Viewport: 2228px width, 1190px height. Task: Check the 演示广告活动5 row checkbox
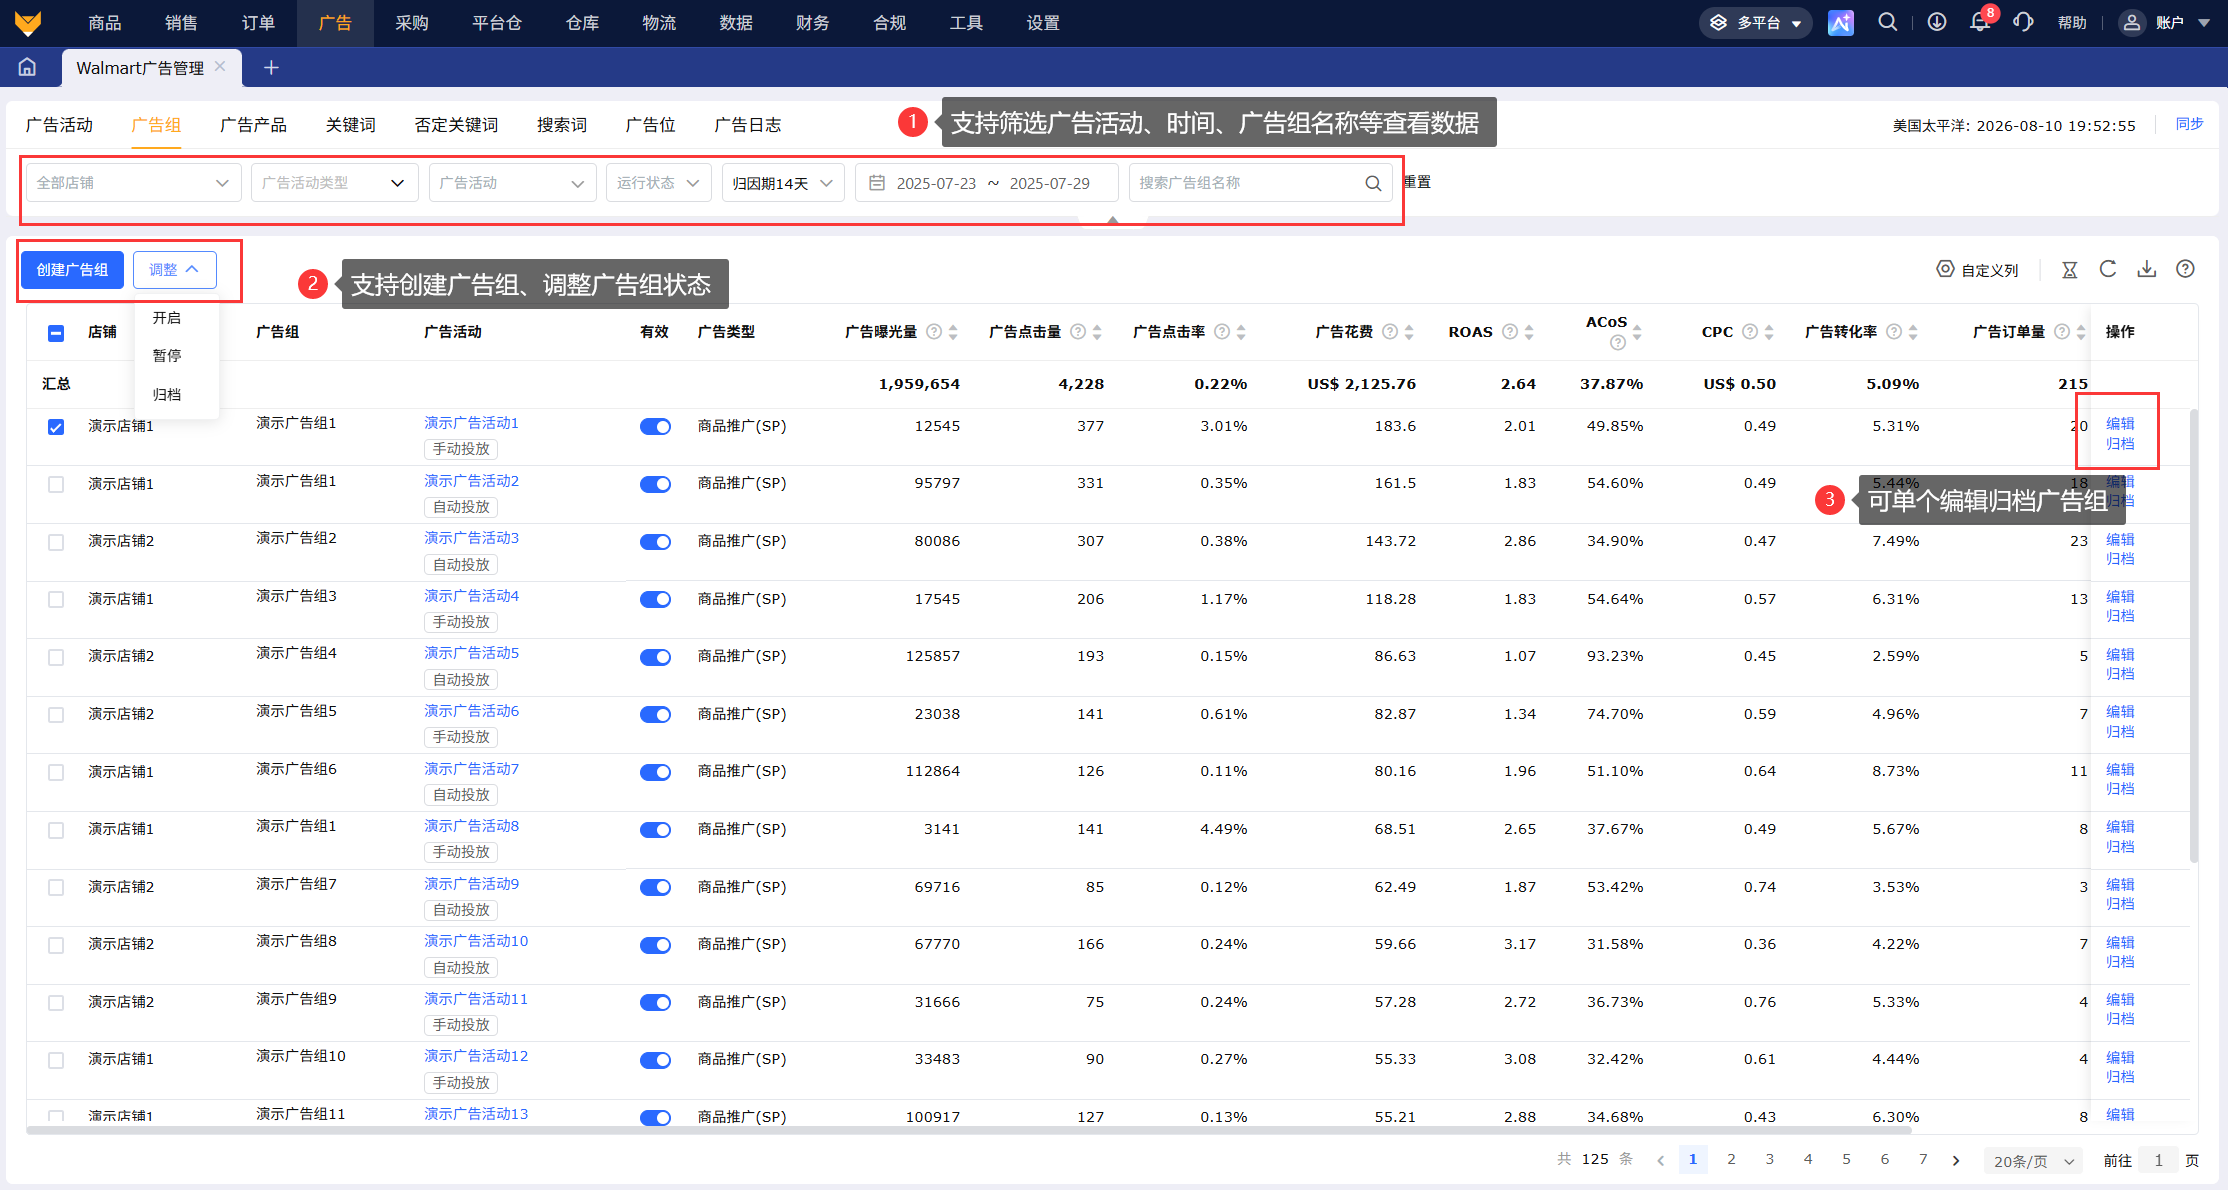[56, 657]
